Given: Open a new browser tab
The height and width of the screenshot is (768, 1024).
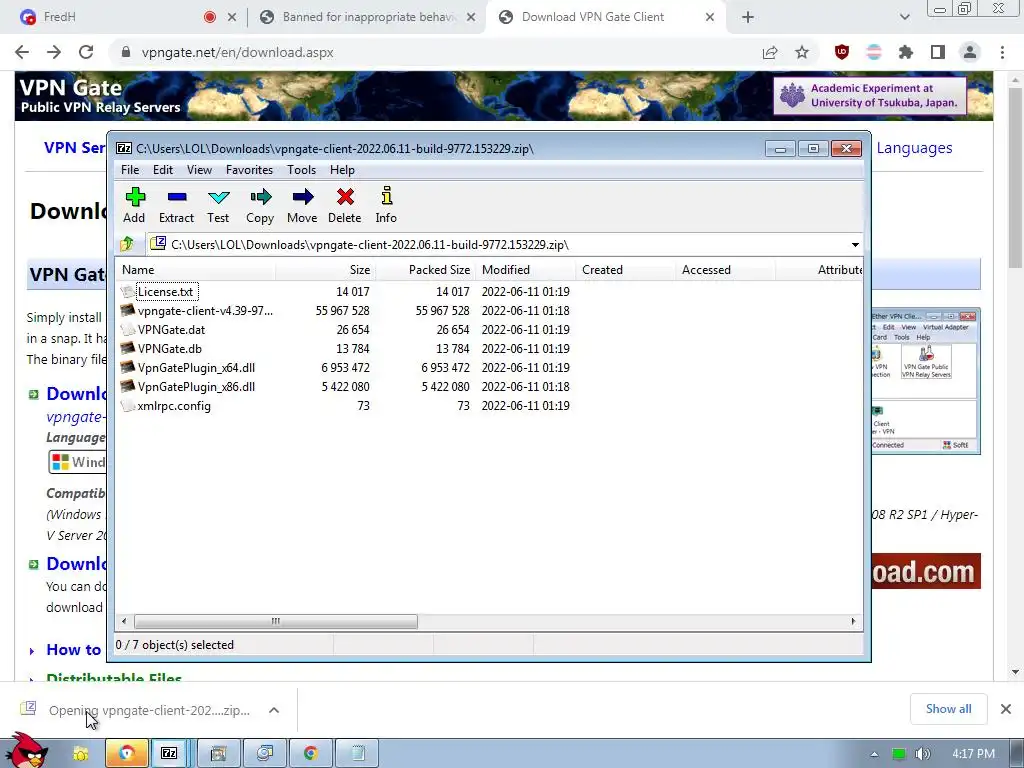Looking at the screenshot, I should click(x=748, y=18).
